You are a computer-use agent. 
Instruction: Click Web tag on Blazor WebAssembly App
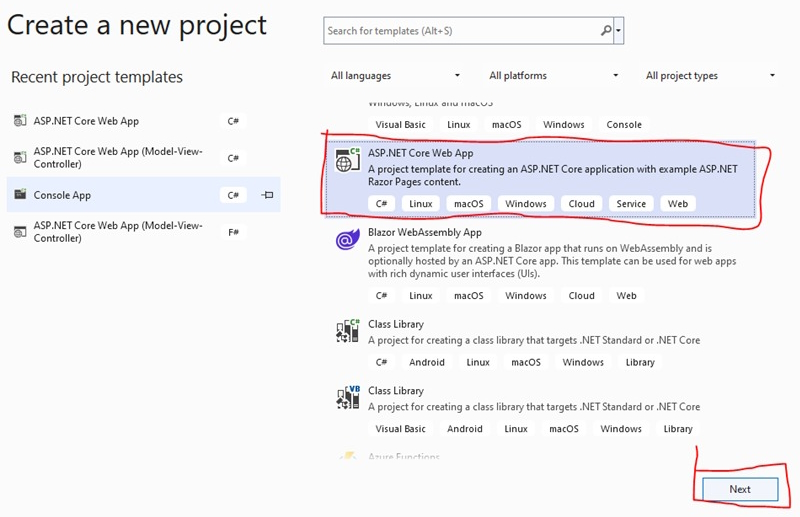[626, 296]
